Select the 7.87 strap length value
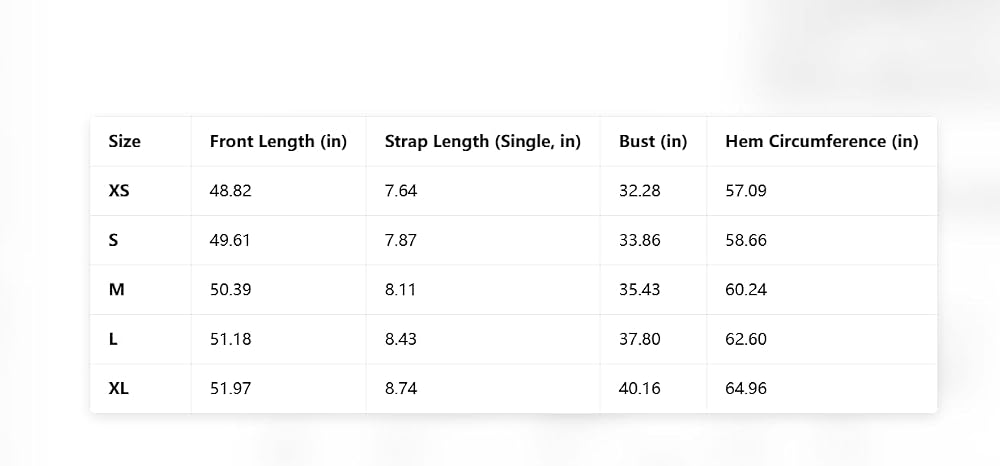The image size is (1000, 466). (x=401, y=240)
